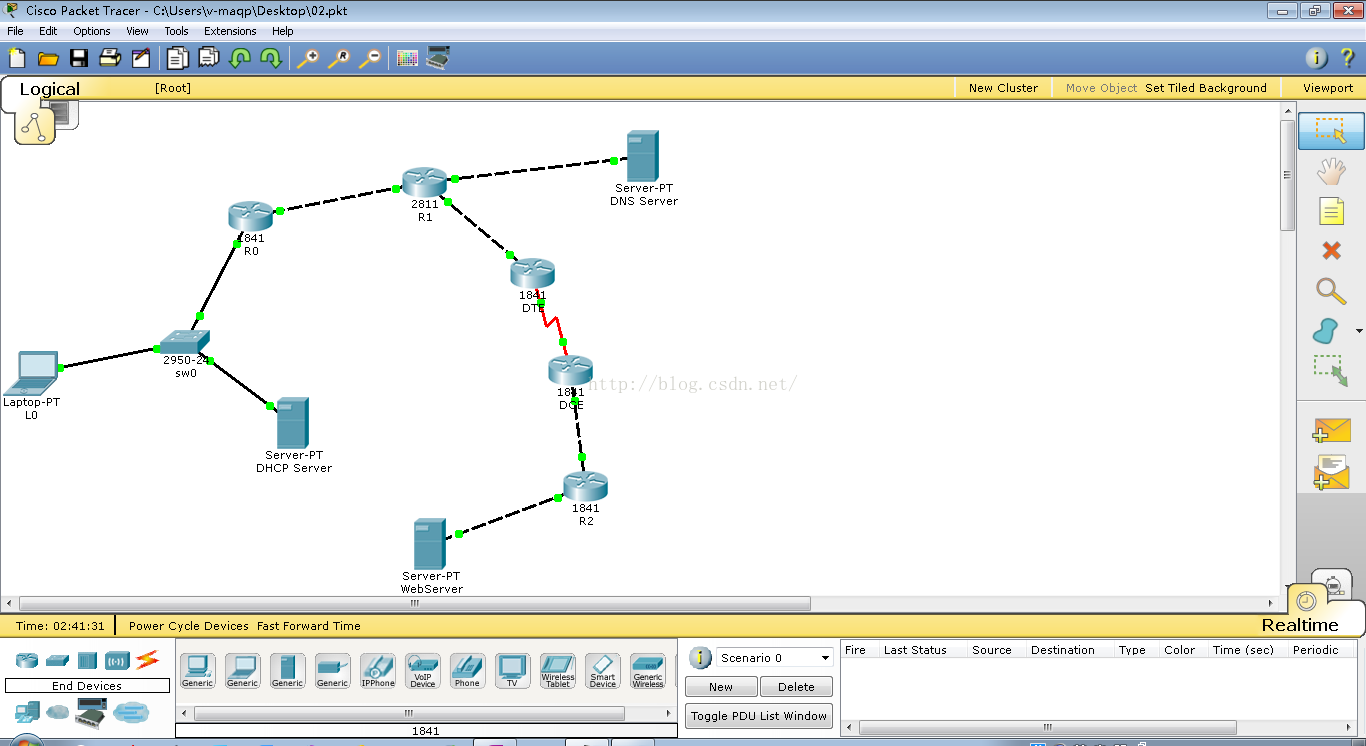Click the Viewport button

pos(1328,88)
